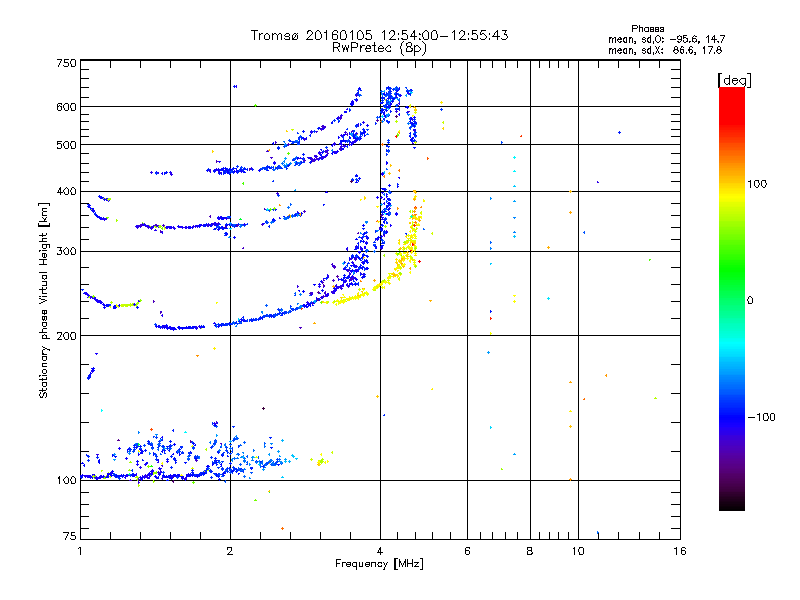Click the y-axis label '200'
The height and width of the screenshot is (600, 800).
(66, 336)
